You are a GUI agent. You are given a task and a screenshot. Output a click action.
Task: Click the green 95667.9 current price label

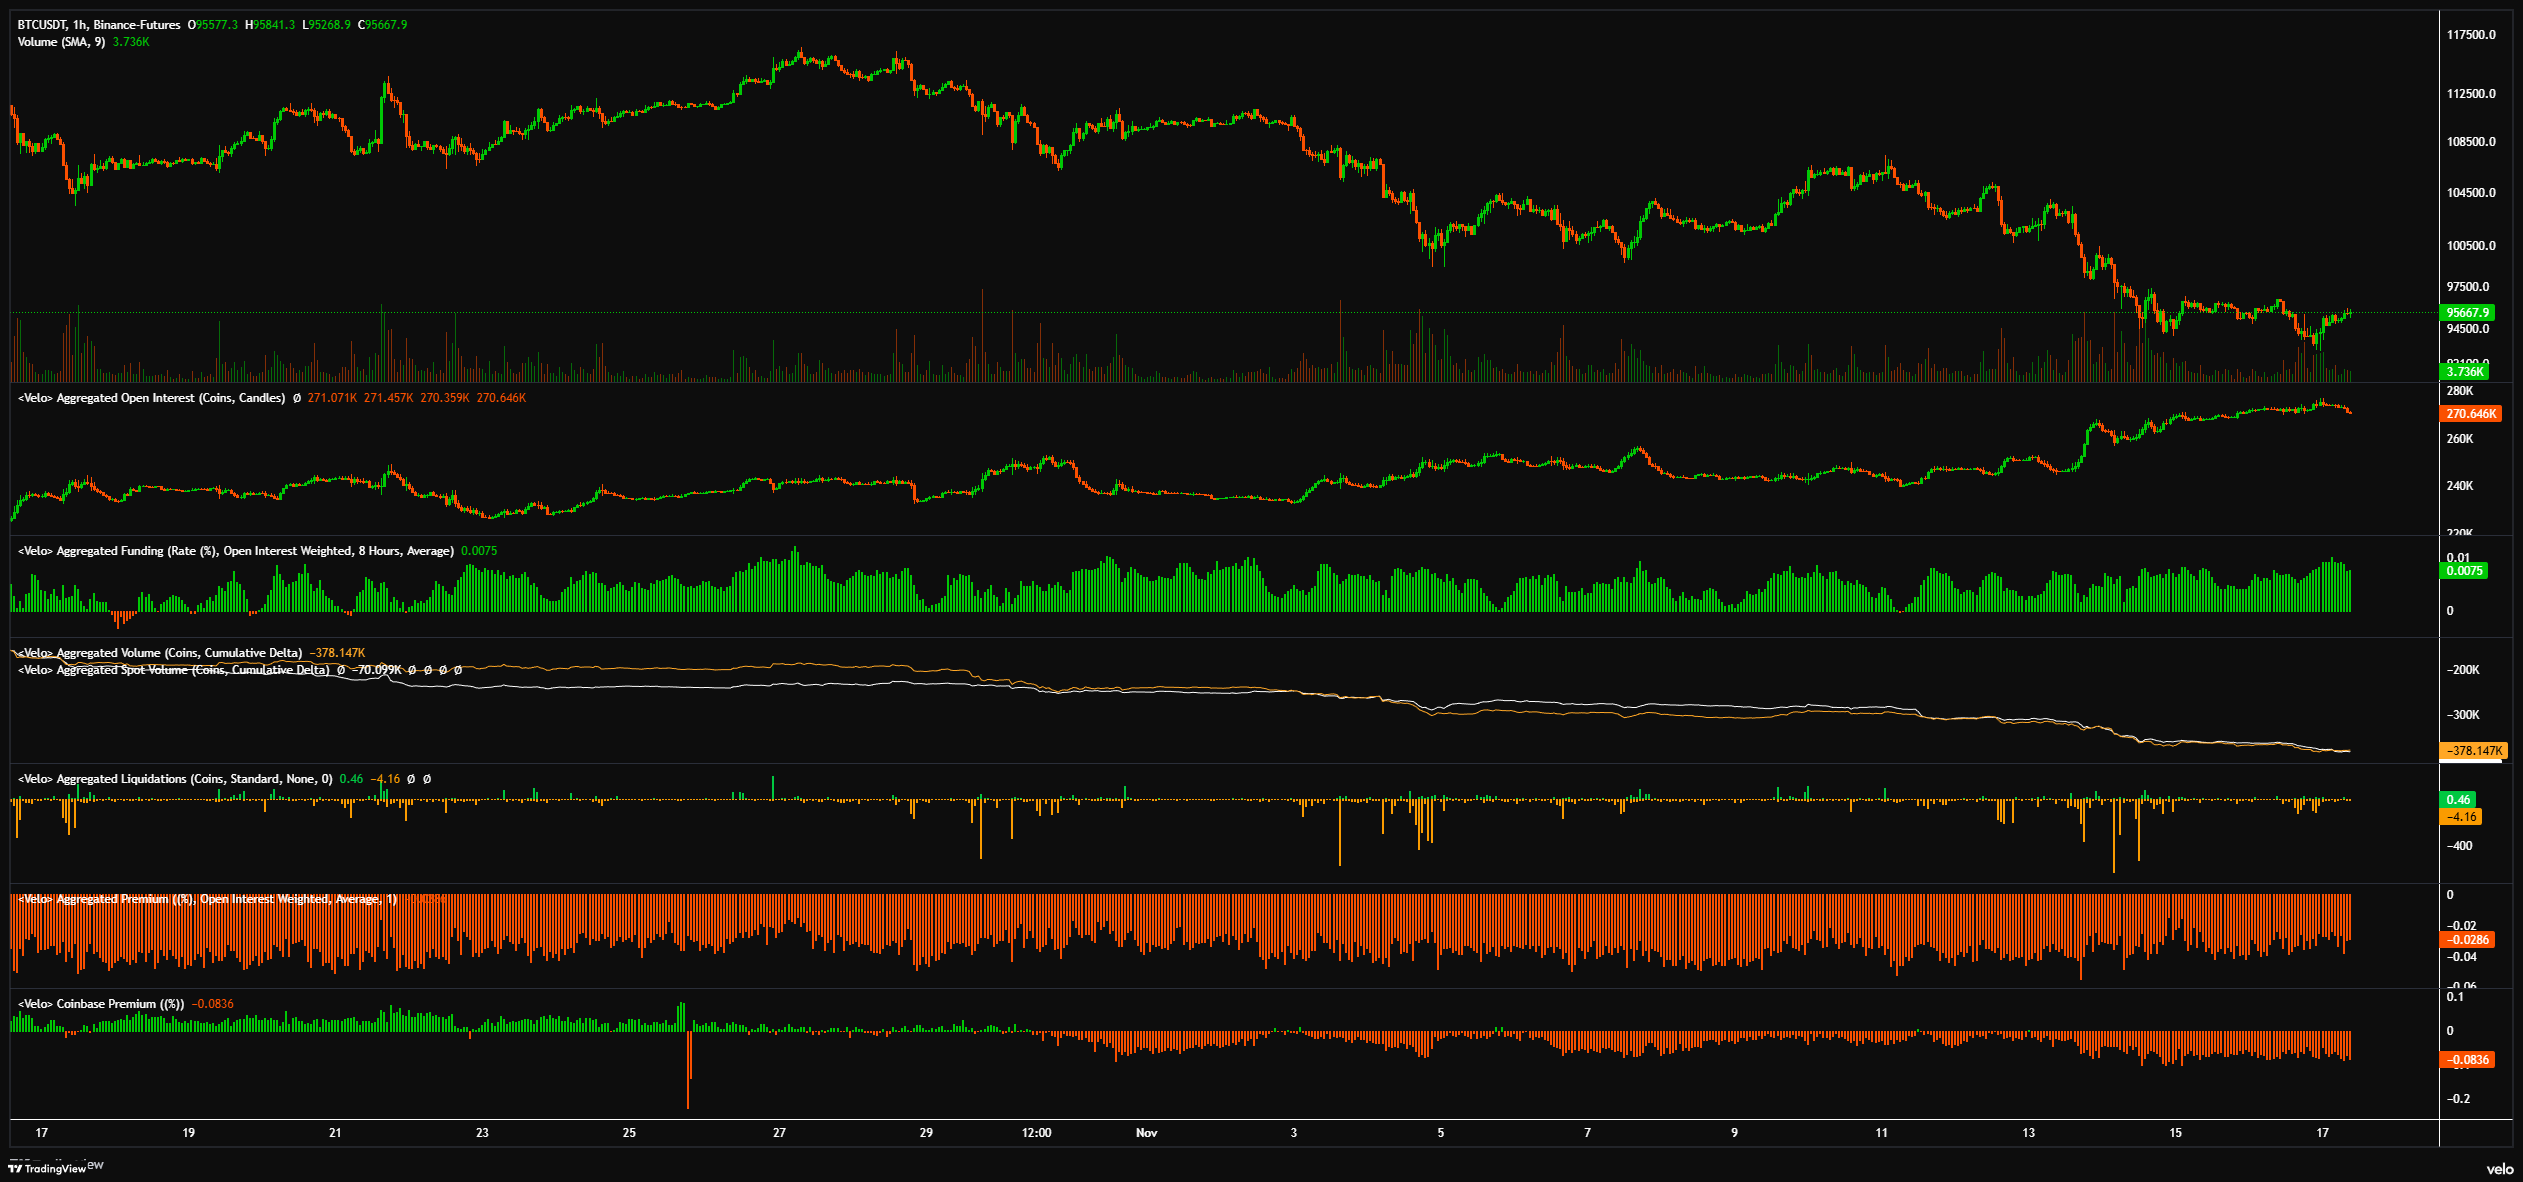(x=2467, y=313)
